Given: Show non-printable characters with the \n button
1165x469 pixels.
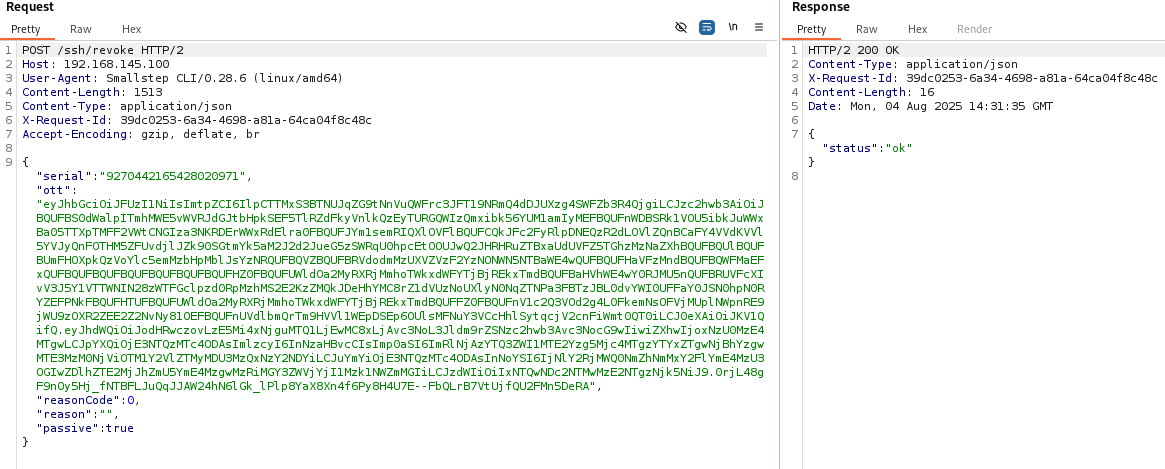Looking at the screenshot, I should (x=733, y=28).
